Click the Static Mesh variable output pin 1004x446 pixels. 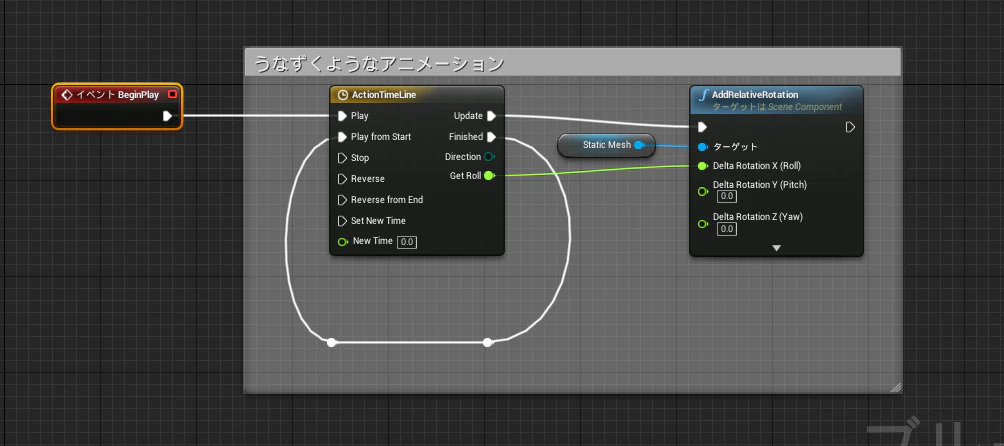click(x=639, y=145)
